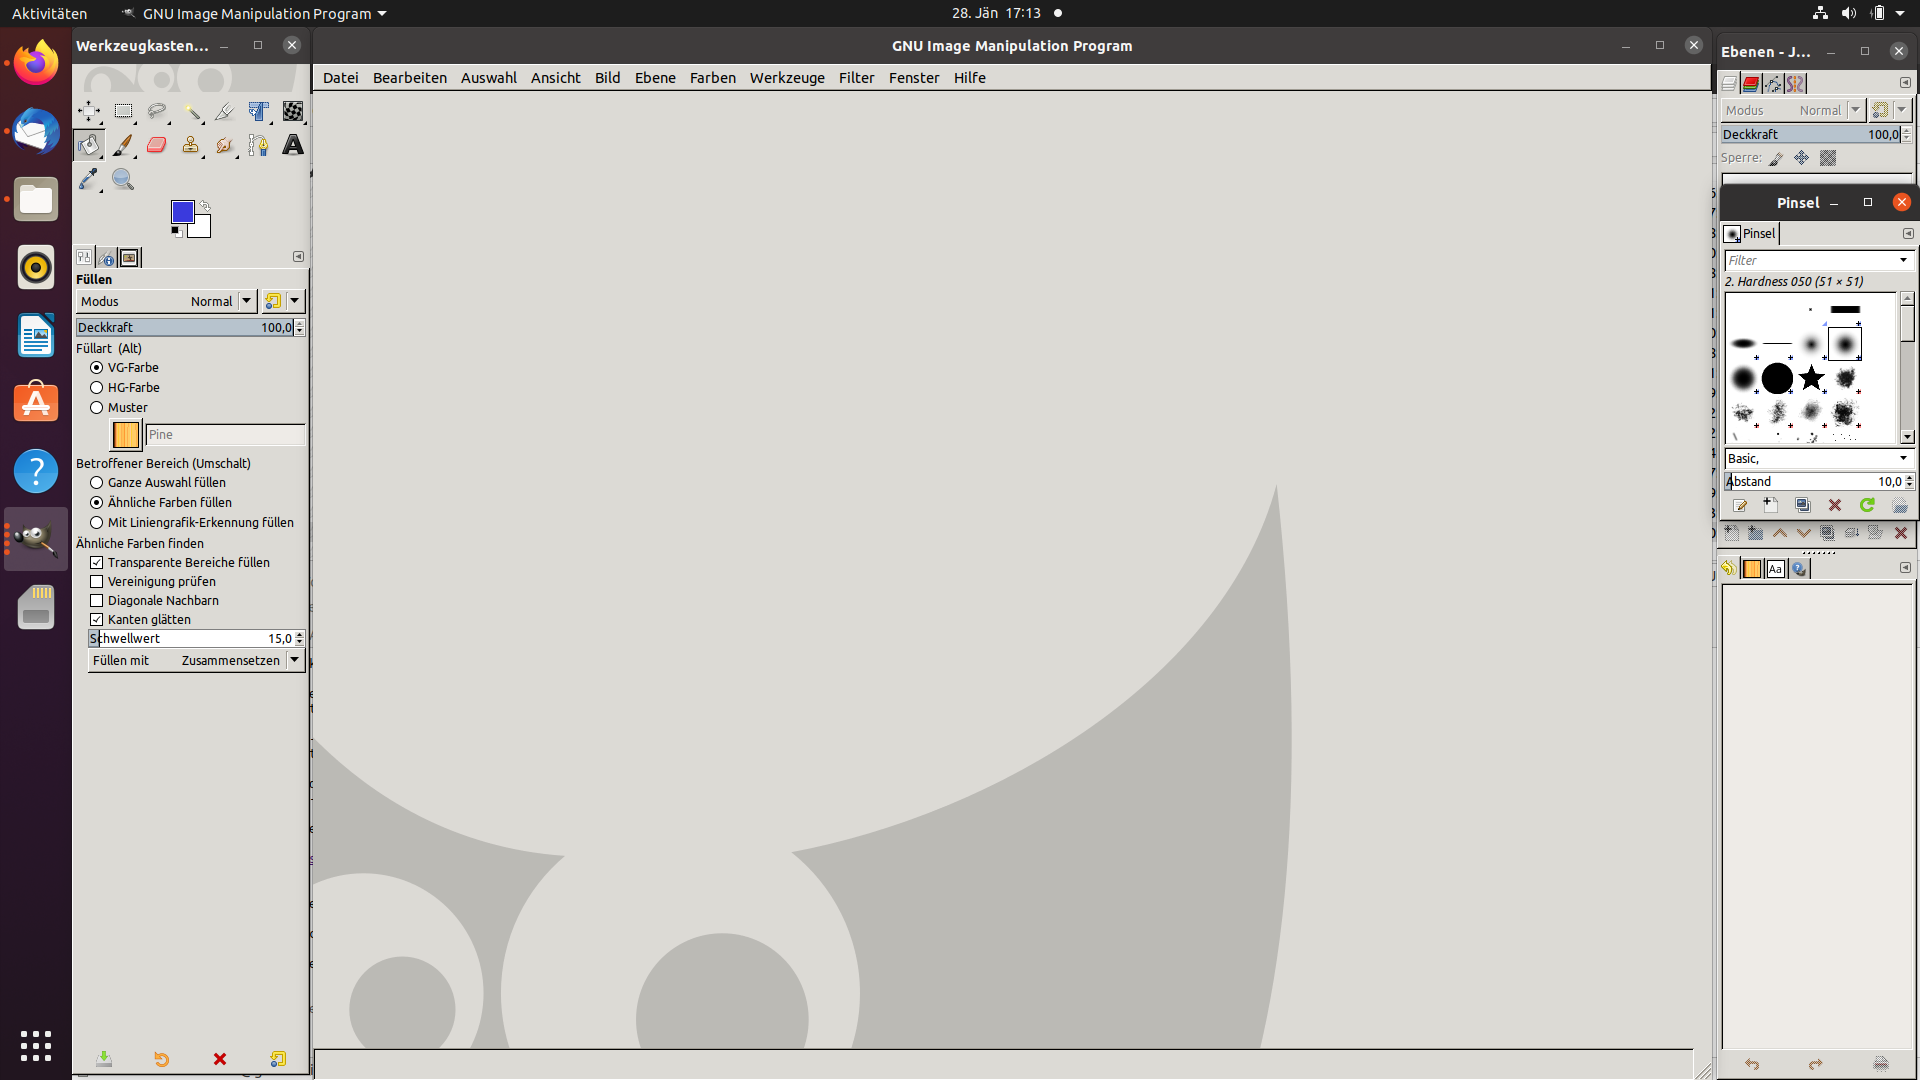Select the Text tool

coord(293,146)
